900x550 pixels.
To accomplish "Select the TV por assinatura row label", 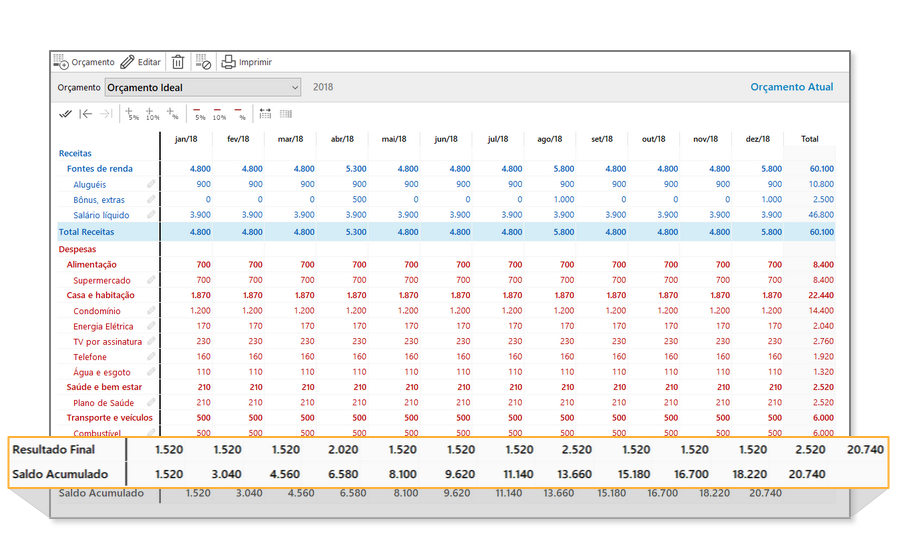I will tap(107, 342).
